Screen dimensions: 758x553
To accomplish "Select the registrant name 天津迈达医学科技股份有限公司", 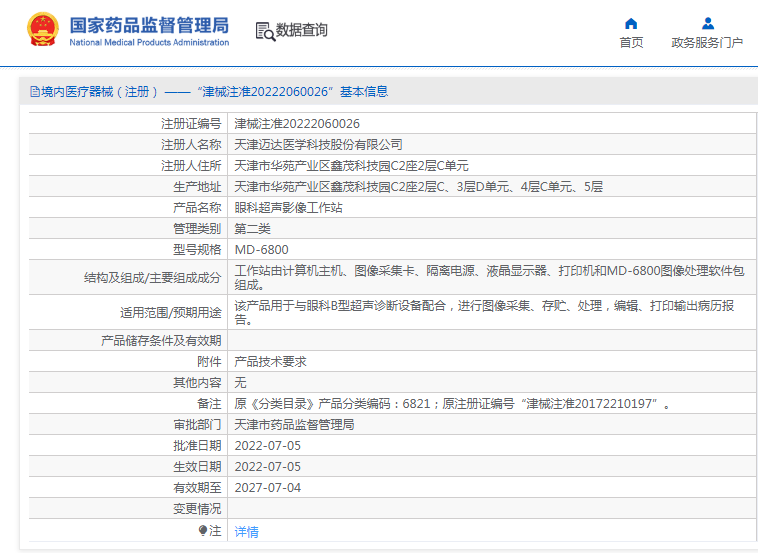I will 318,145.
